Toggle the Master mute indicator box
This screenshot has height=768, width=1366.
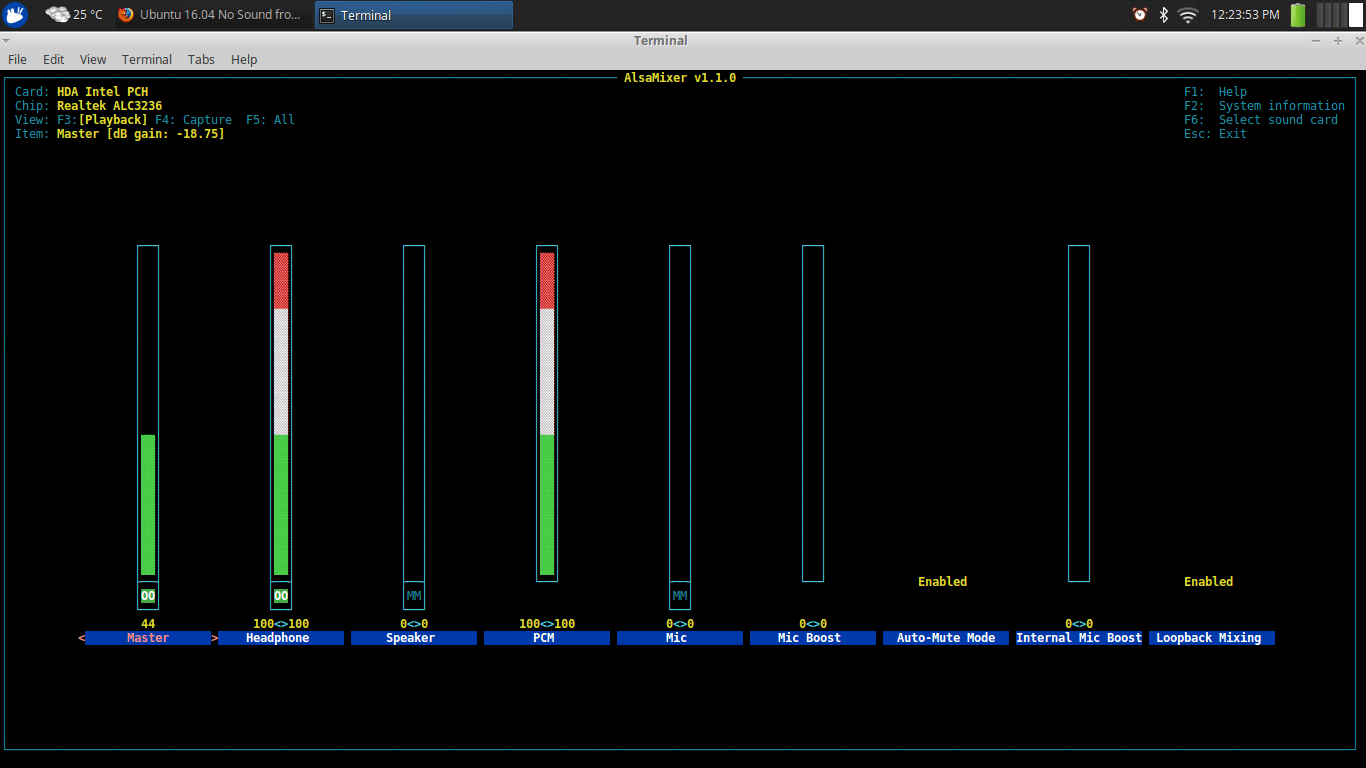(148, 595)
